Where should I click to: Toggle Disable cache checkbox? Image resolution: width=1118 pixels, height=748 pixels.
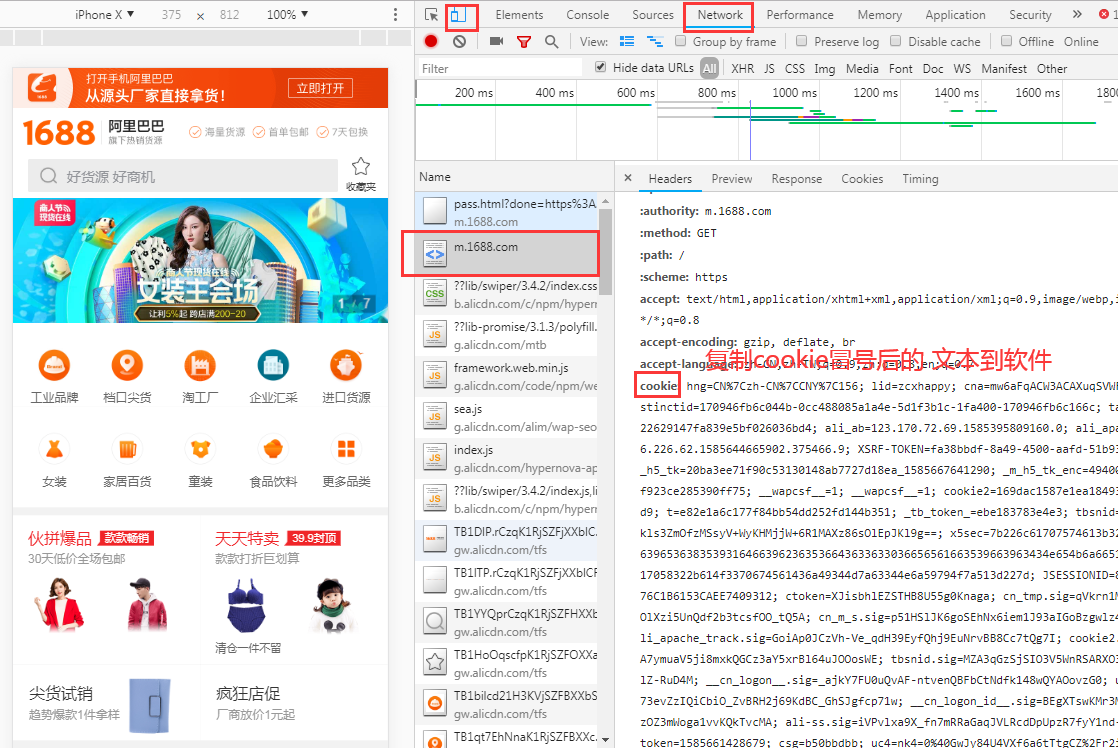coord(896,41)
